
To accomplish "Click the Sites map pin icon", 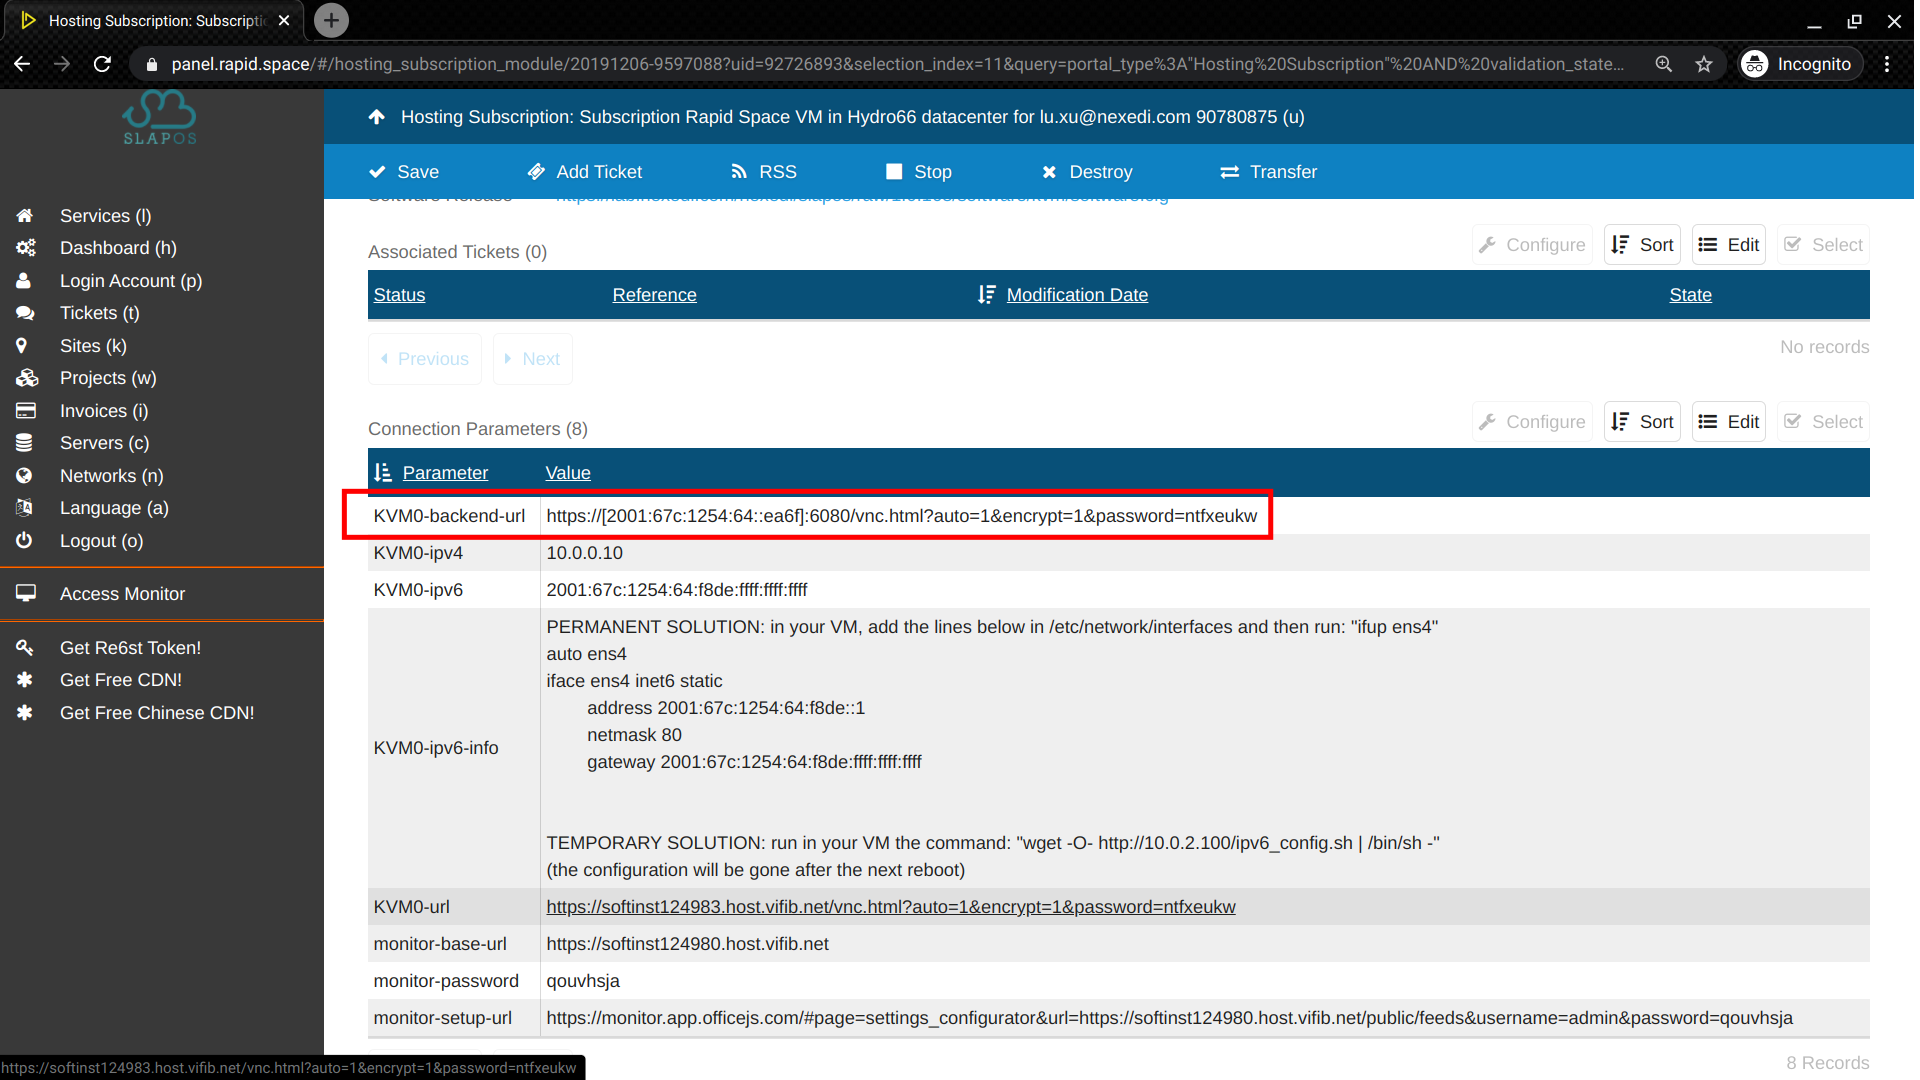I will pyautogui.click(x=21, y=346).
